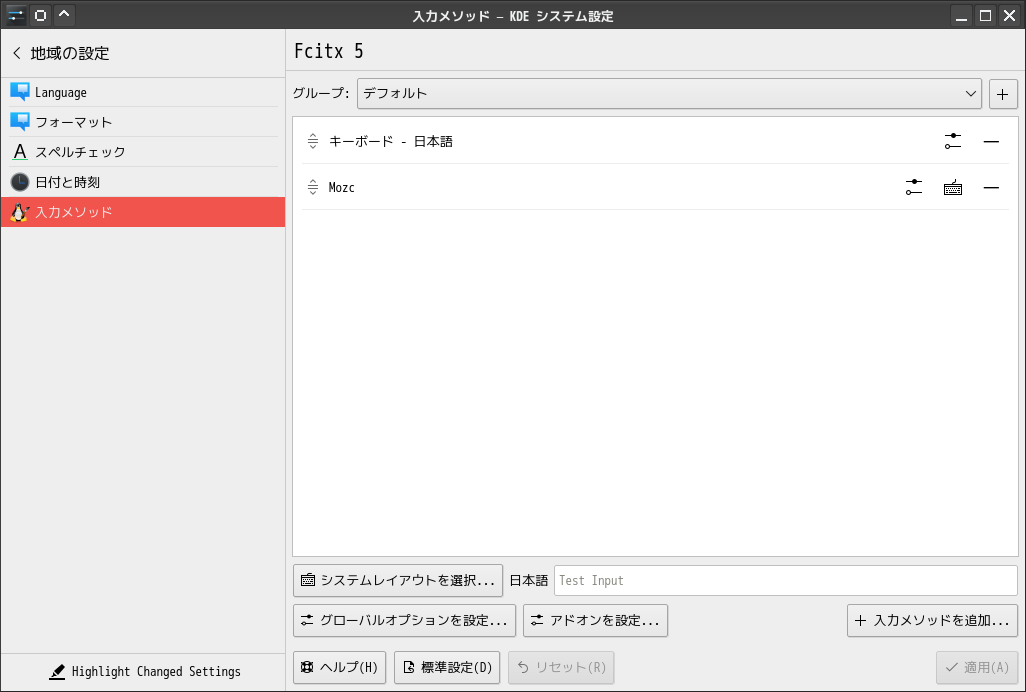Remove the Mozc input method
Screen dimensions: 1026x692
click(991, 187)
